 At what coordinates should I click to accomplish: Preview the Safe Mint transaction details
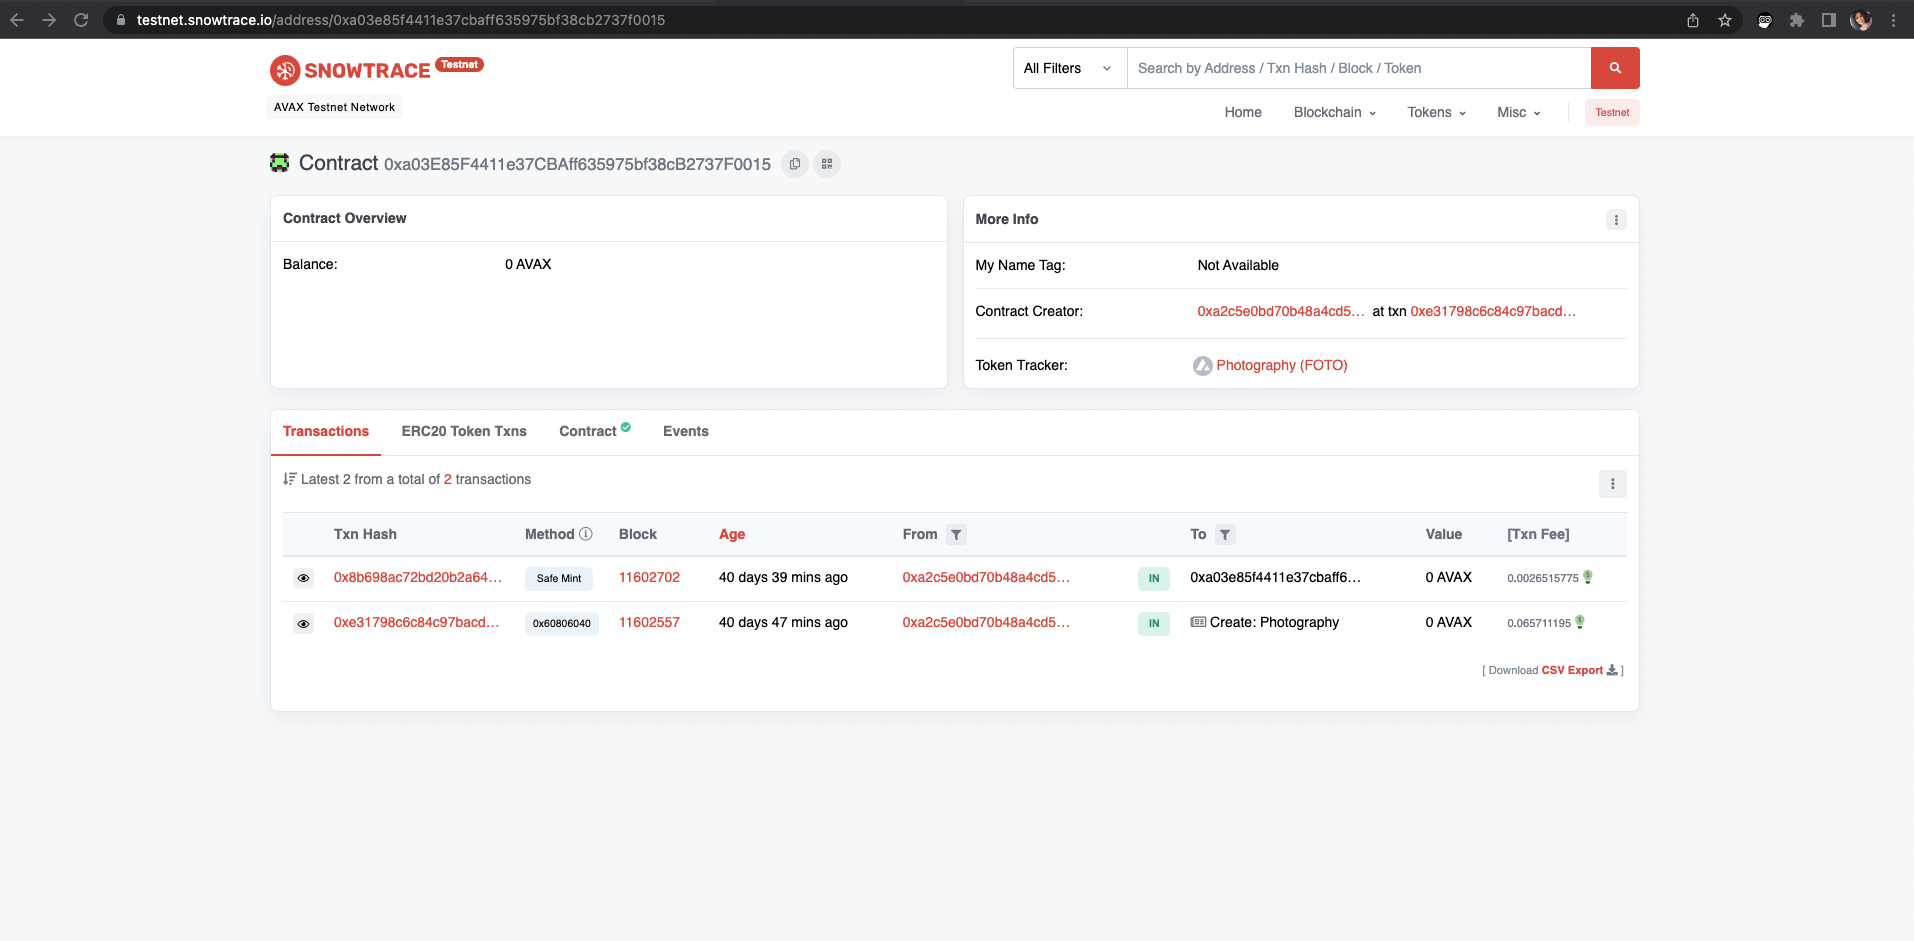[x=303, y=578]
